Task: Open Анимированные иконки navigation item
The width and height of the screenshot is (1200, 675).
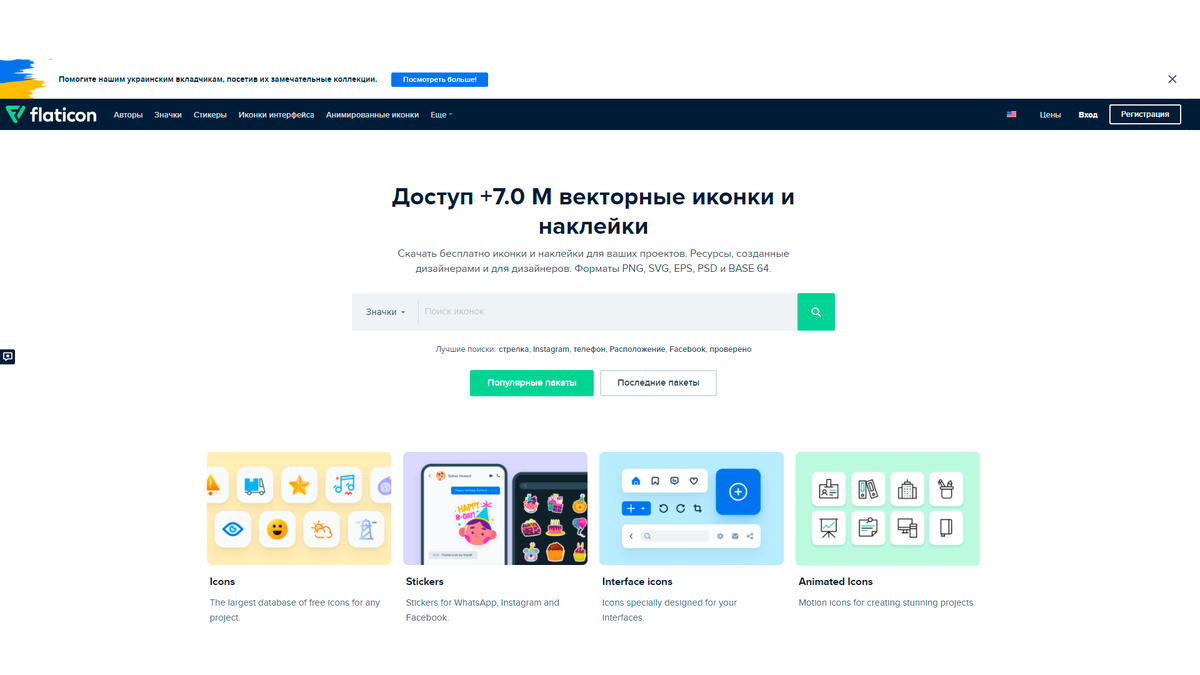Action: click(372, 114)
